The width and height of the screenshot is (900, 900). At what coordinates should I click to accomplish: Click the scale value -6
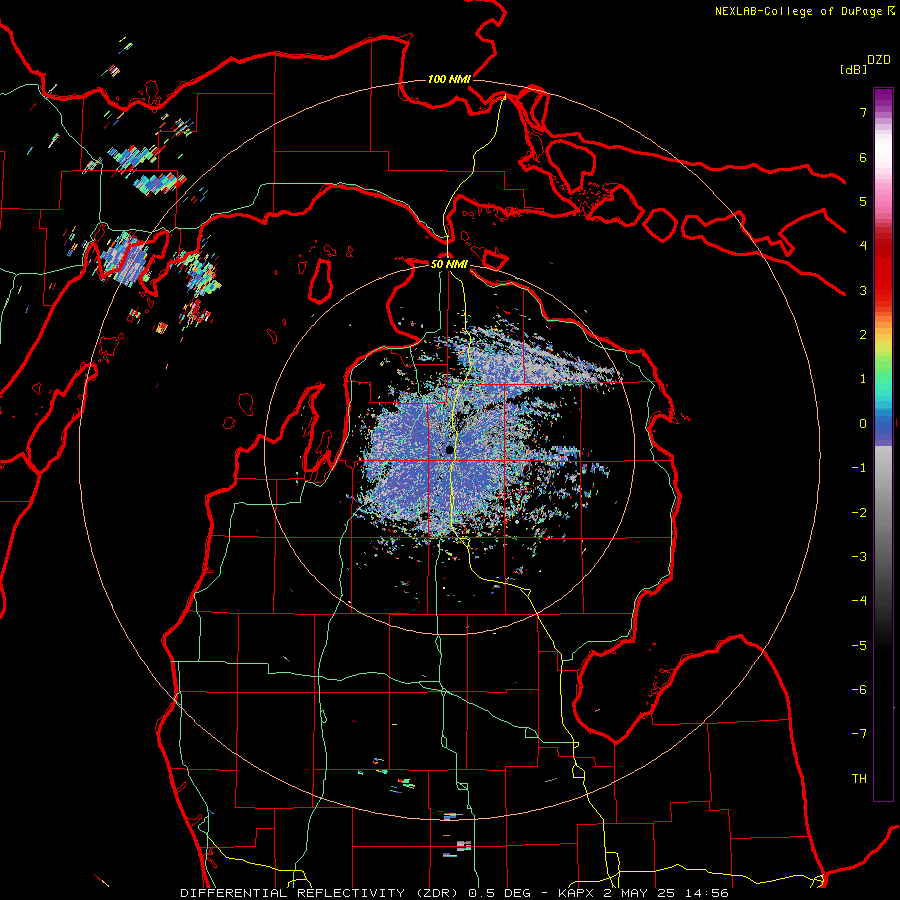coord(859,690)
